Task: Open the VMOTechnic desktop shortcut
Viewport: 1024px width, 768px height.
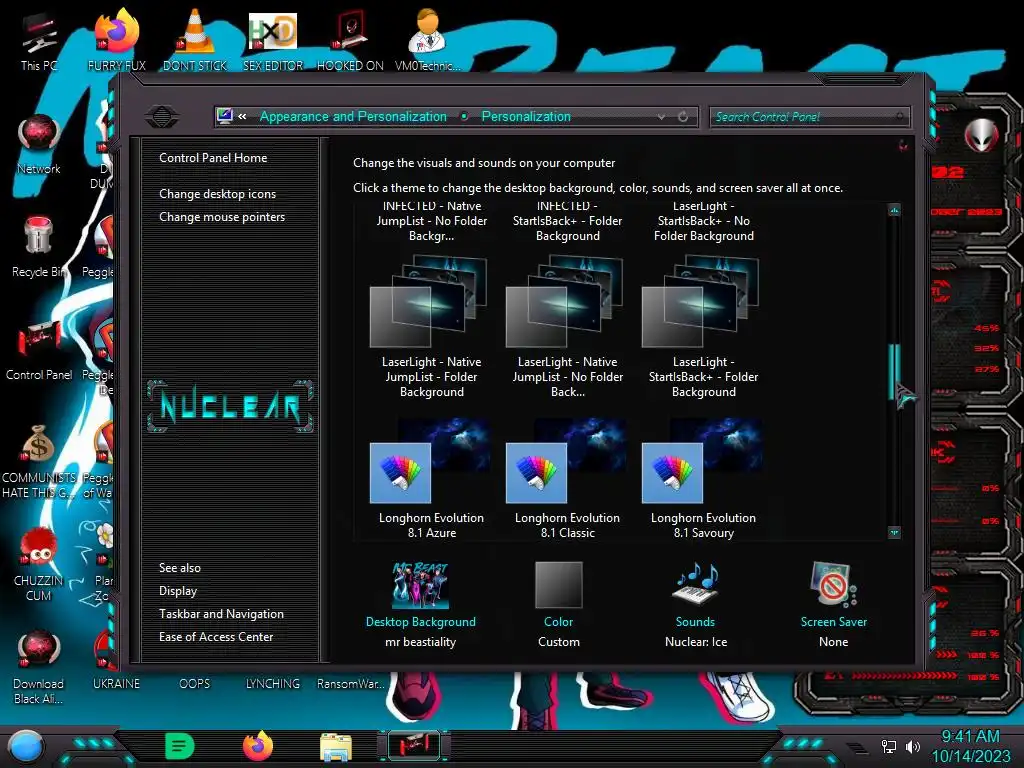Action: [427, 40]
